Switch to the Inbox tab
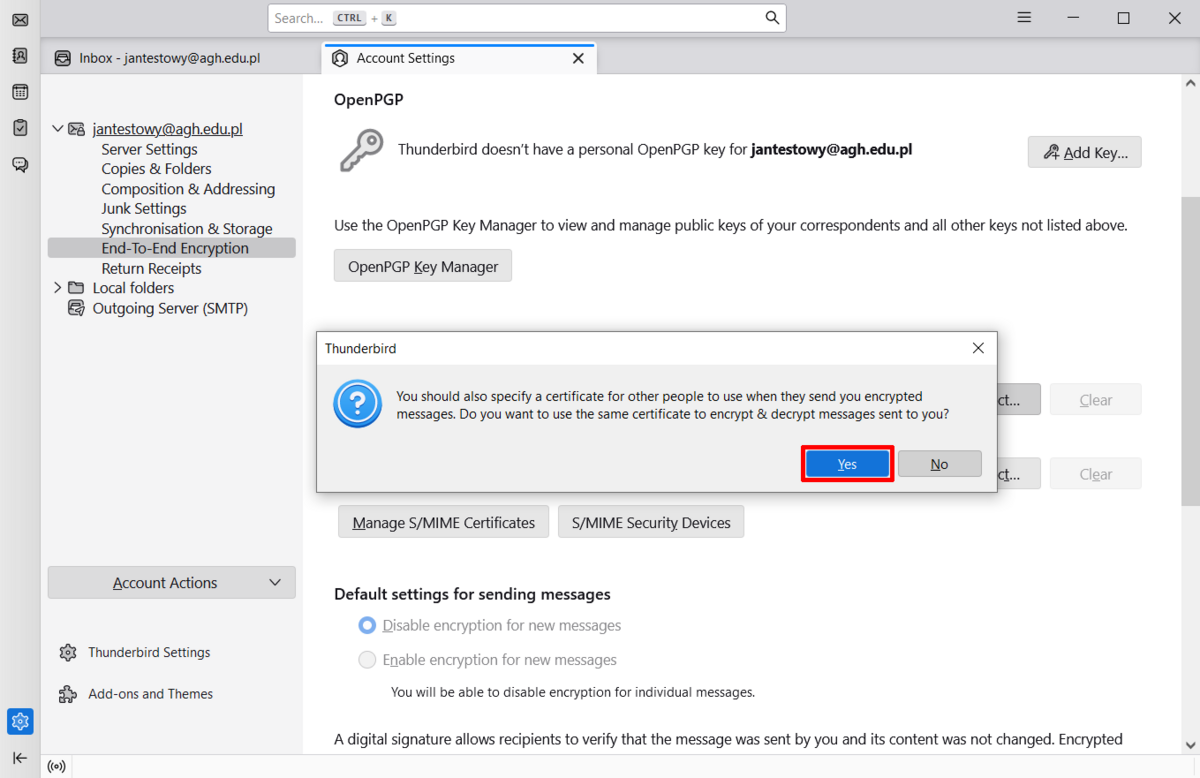 coord(170,58)
